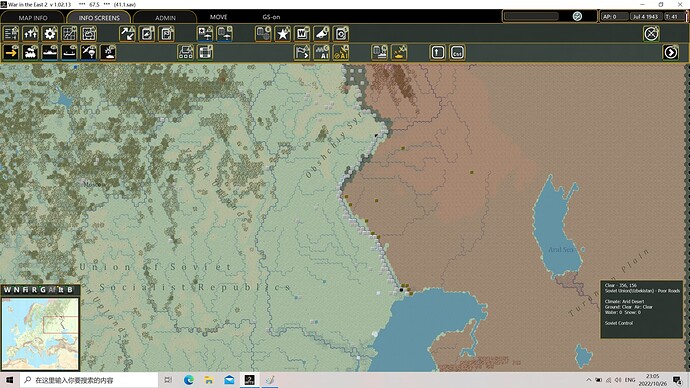690x388 pixels.
Task: Click the GS-on label in top bar
Action: tap(271, 17)
